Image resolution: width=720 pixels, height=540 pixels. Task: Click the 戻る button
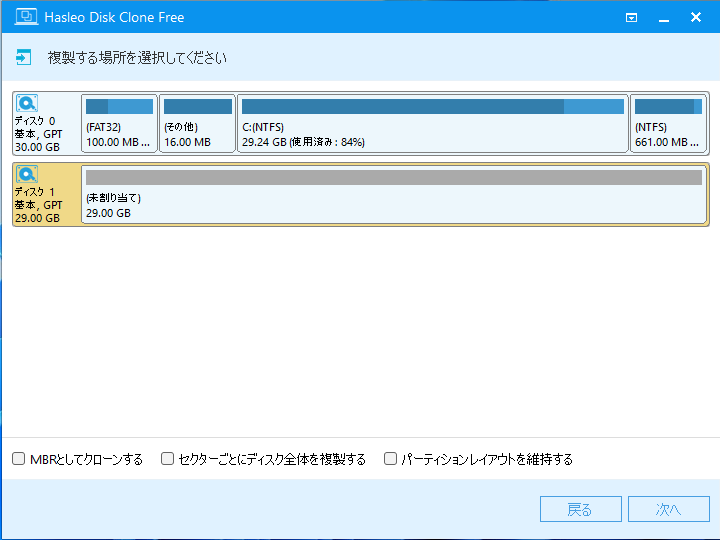(580, 509)
